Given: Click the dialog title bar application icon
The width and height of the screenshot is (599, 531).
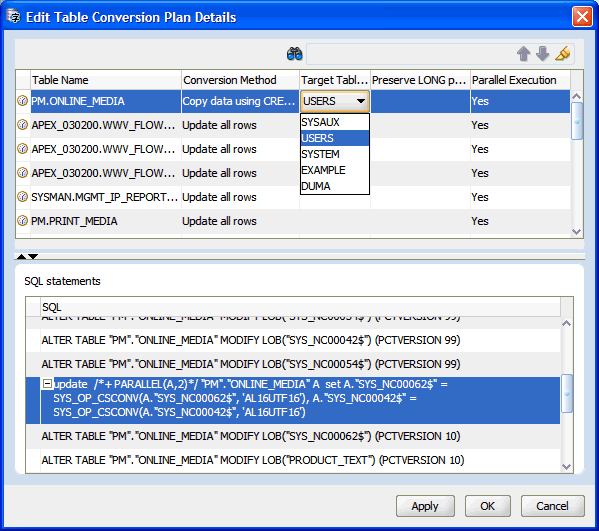Looking at the screenshot, I should pos(13,17).
